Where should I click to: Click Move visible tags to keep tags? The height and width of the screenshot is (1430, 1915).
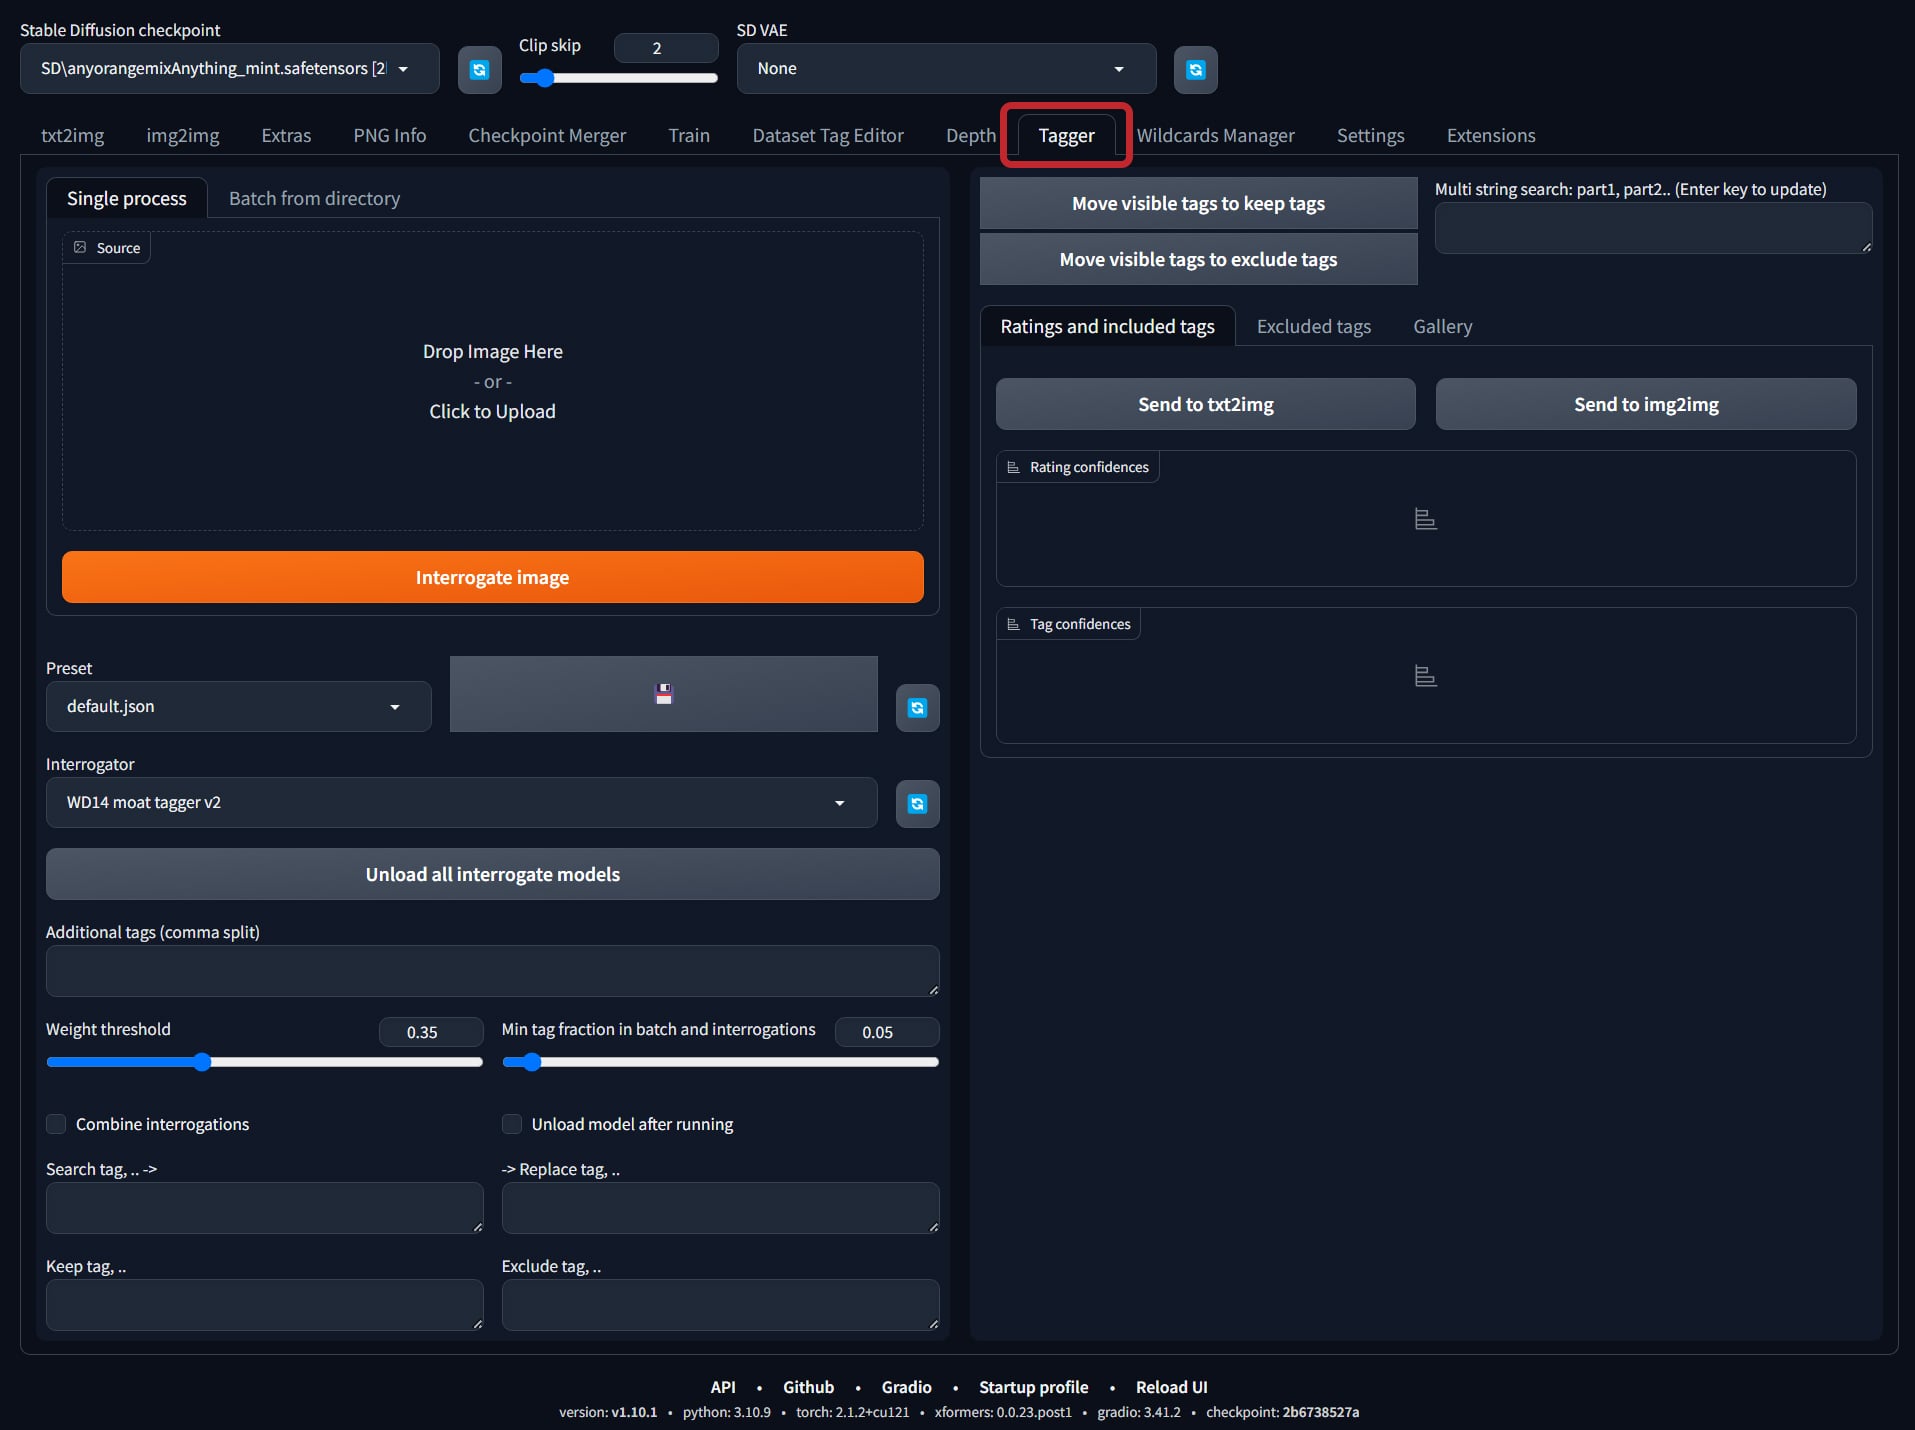(1198, 203)
